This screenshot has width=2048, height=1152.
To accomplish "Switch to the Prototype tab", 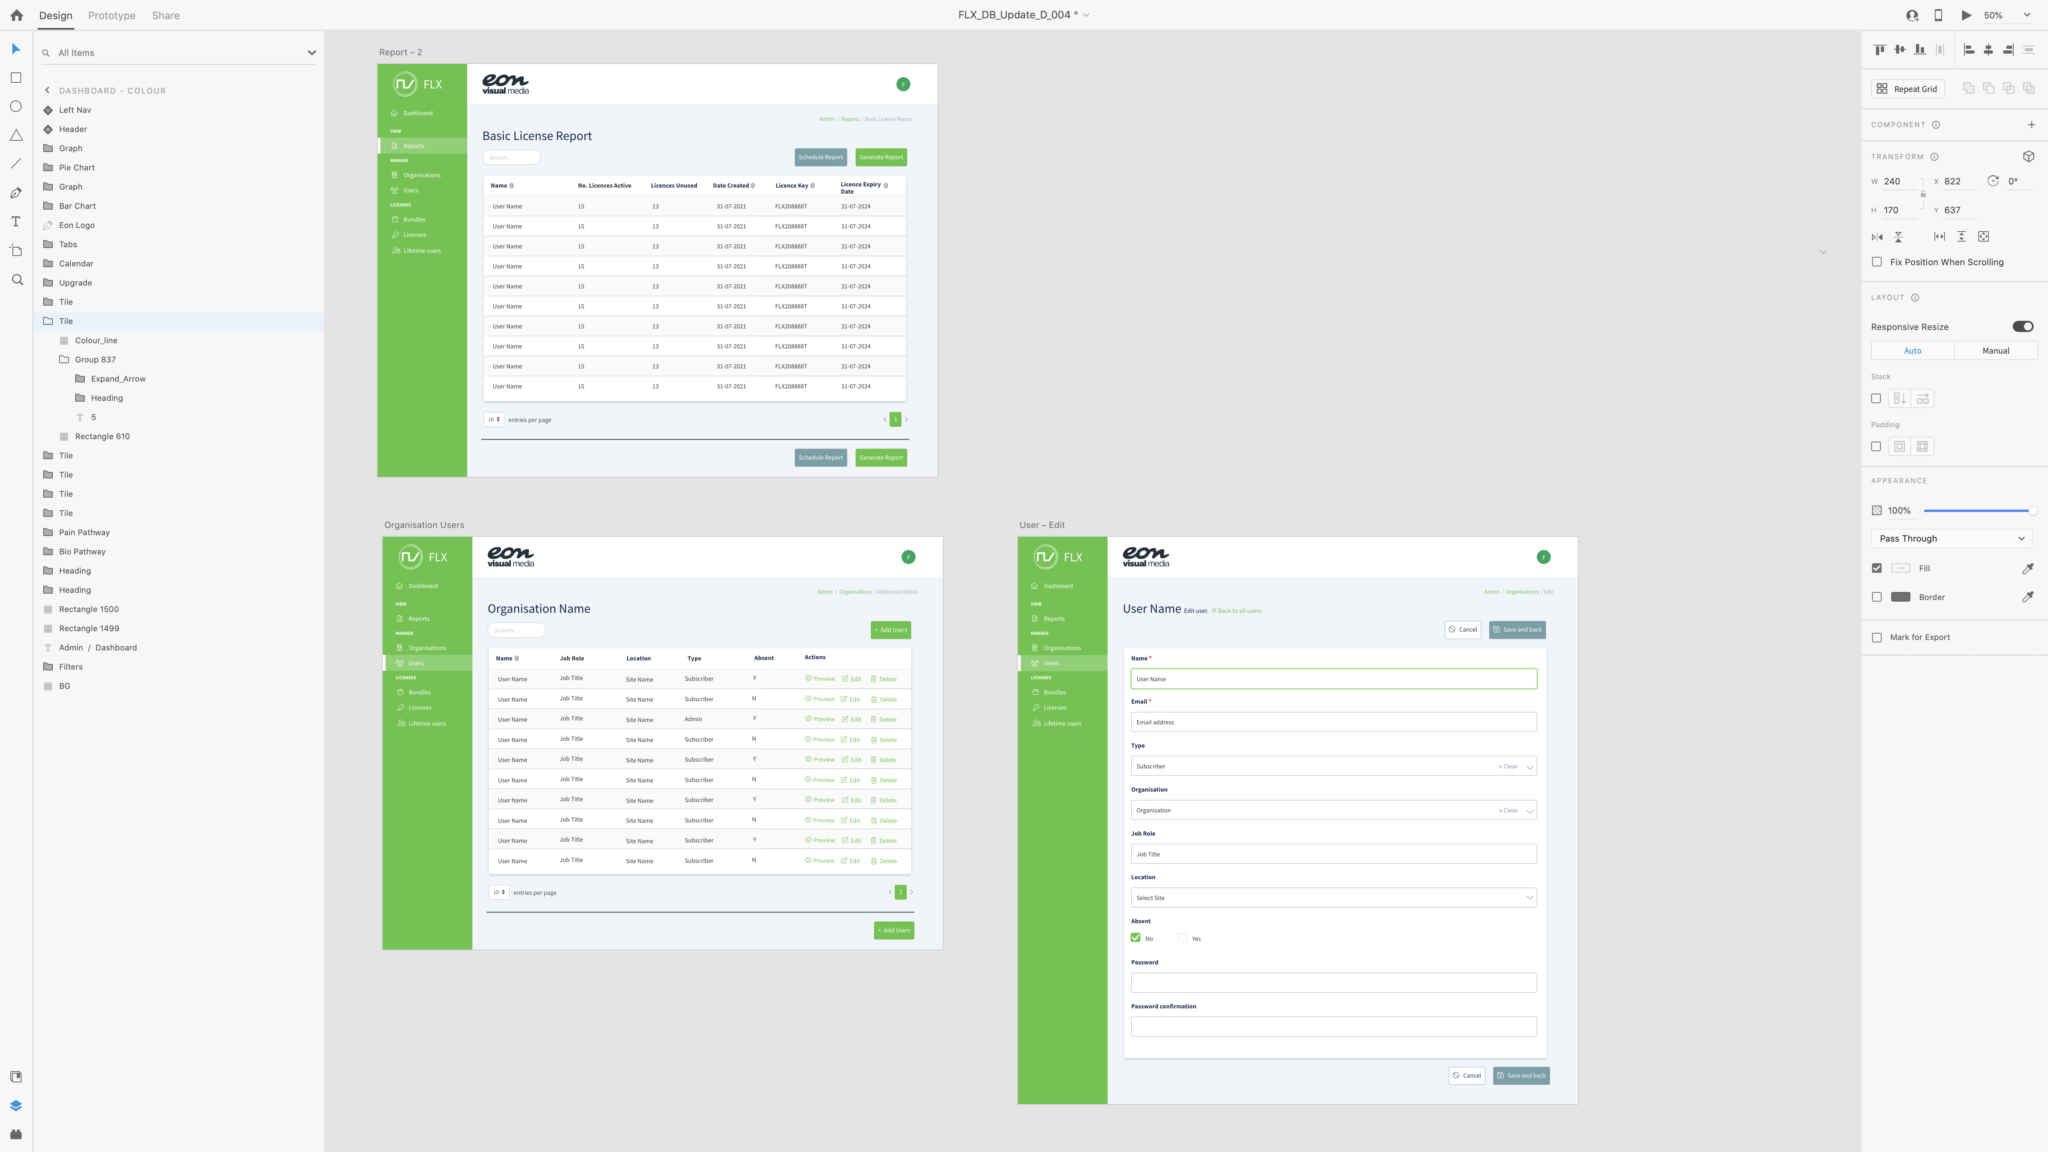I will 111,15.
